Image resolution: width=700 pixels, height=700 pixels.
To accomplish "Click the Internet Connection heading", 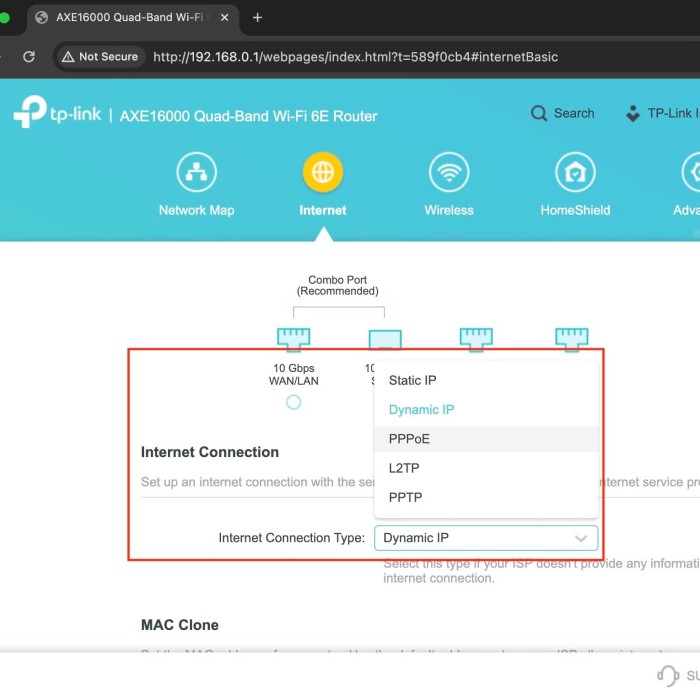I will 210,452.
